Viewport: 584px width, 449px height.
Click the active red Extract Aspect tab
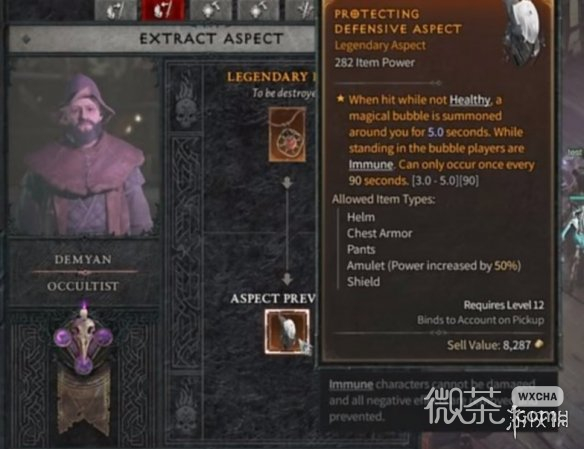click(x=163, y=10)
